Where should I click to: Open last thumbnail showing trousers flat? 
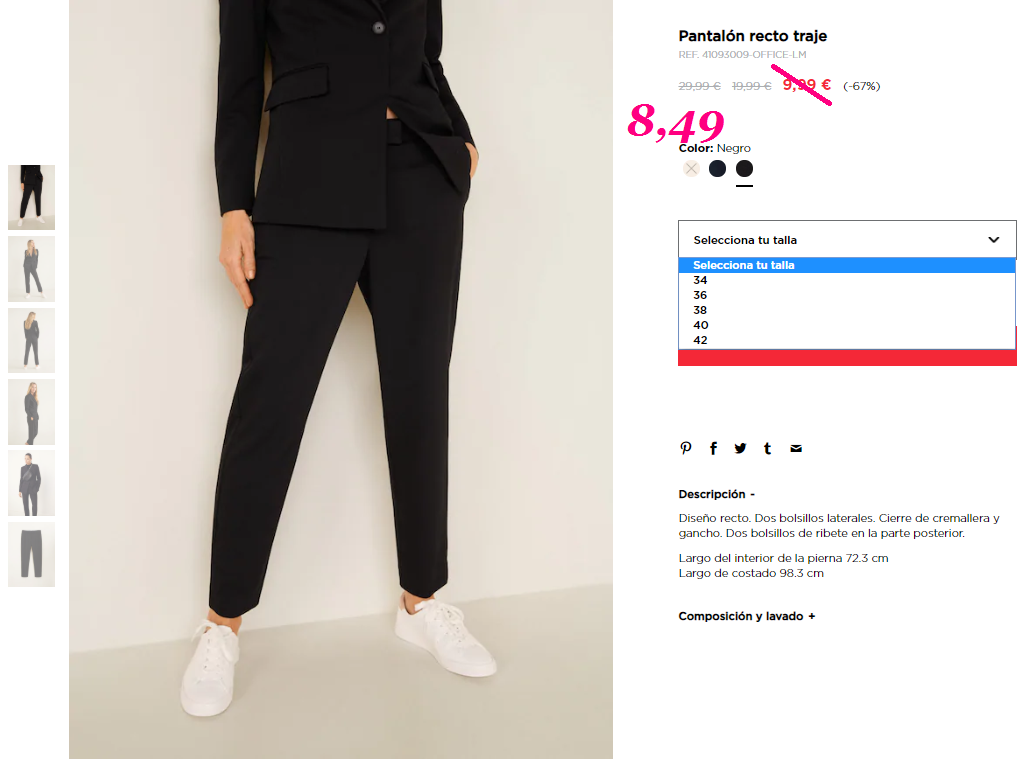(31, 554)
